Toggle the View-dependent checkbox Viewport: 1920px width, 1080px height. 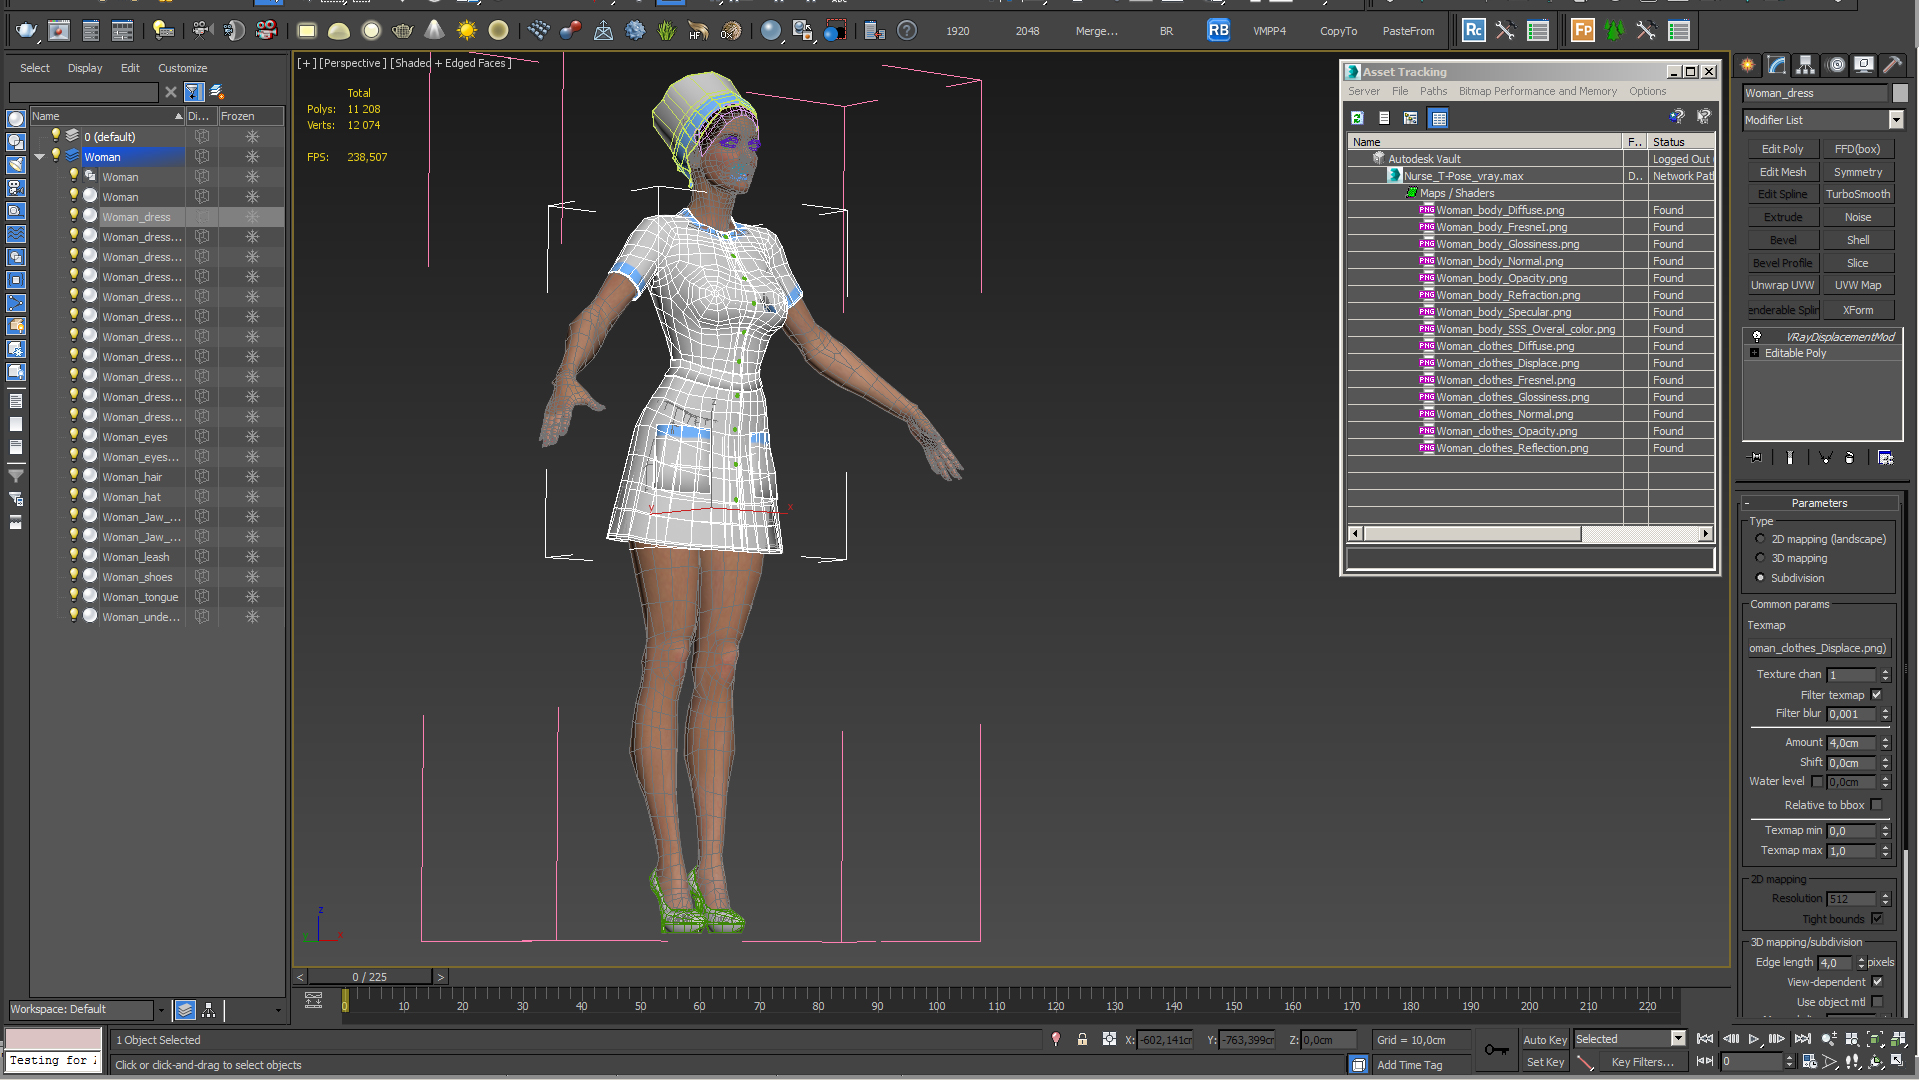(1876, 982)
